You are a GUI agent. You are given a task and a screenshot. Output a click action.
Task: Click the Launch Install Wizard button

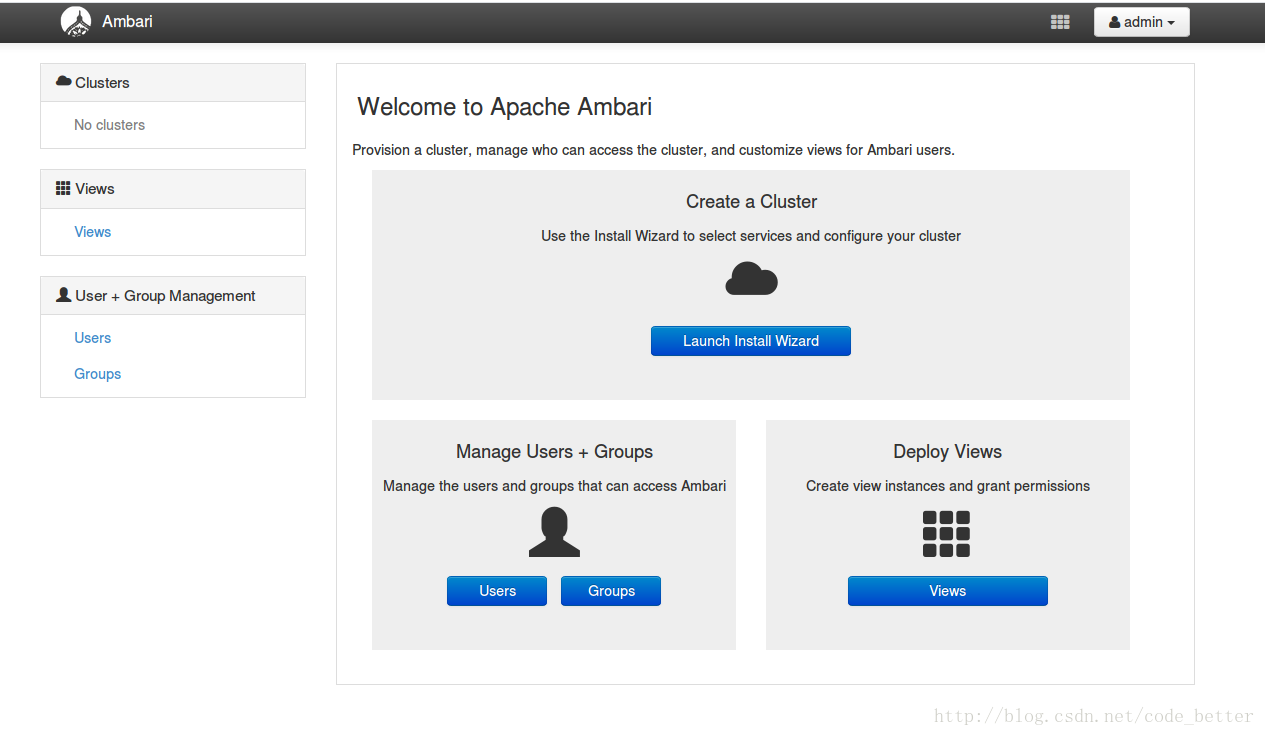[x=751, y=341]
